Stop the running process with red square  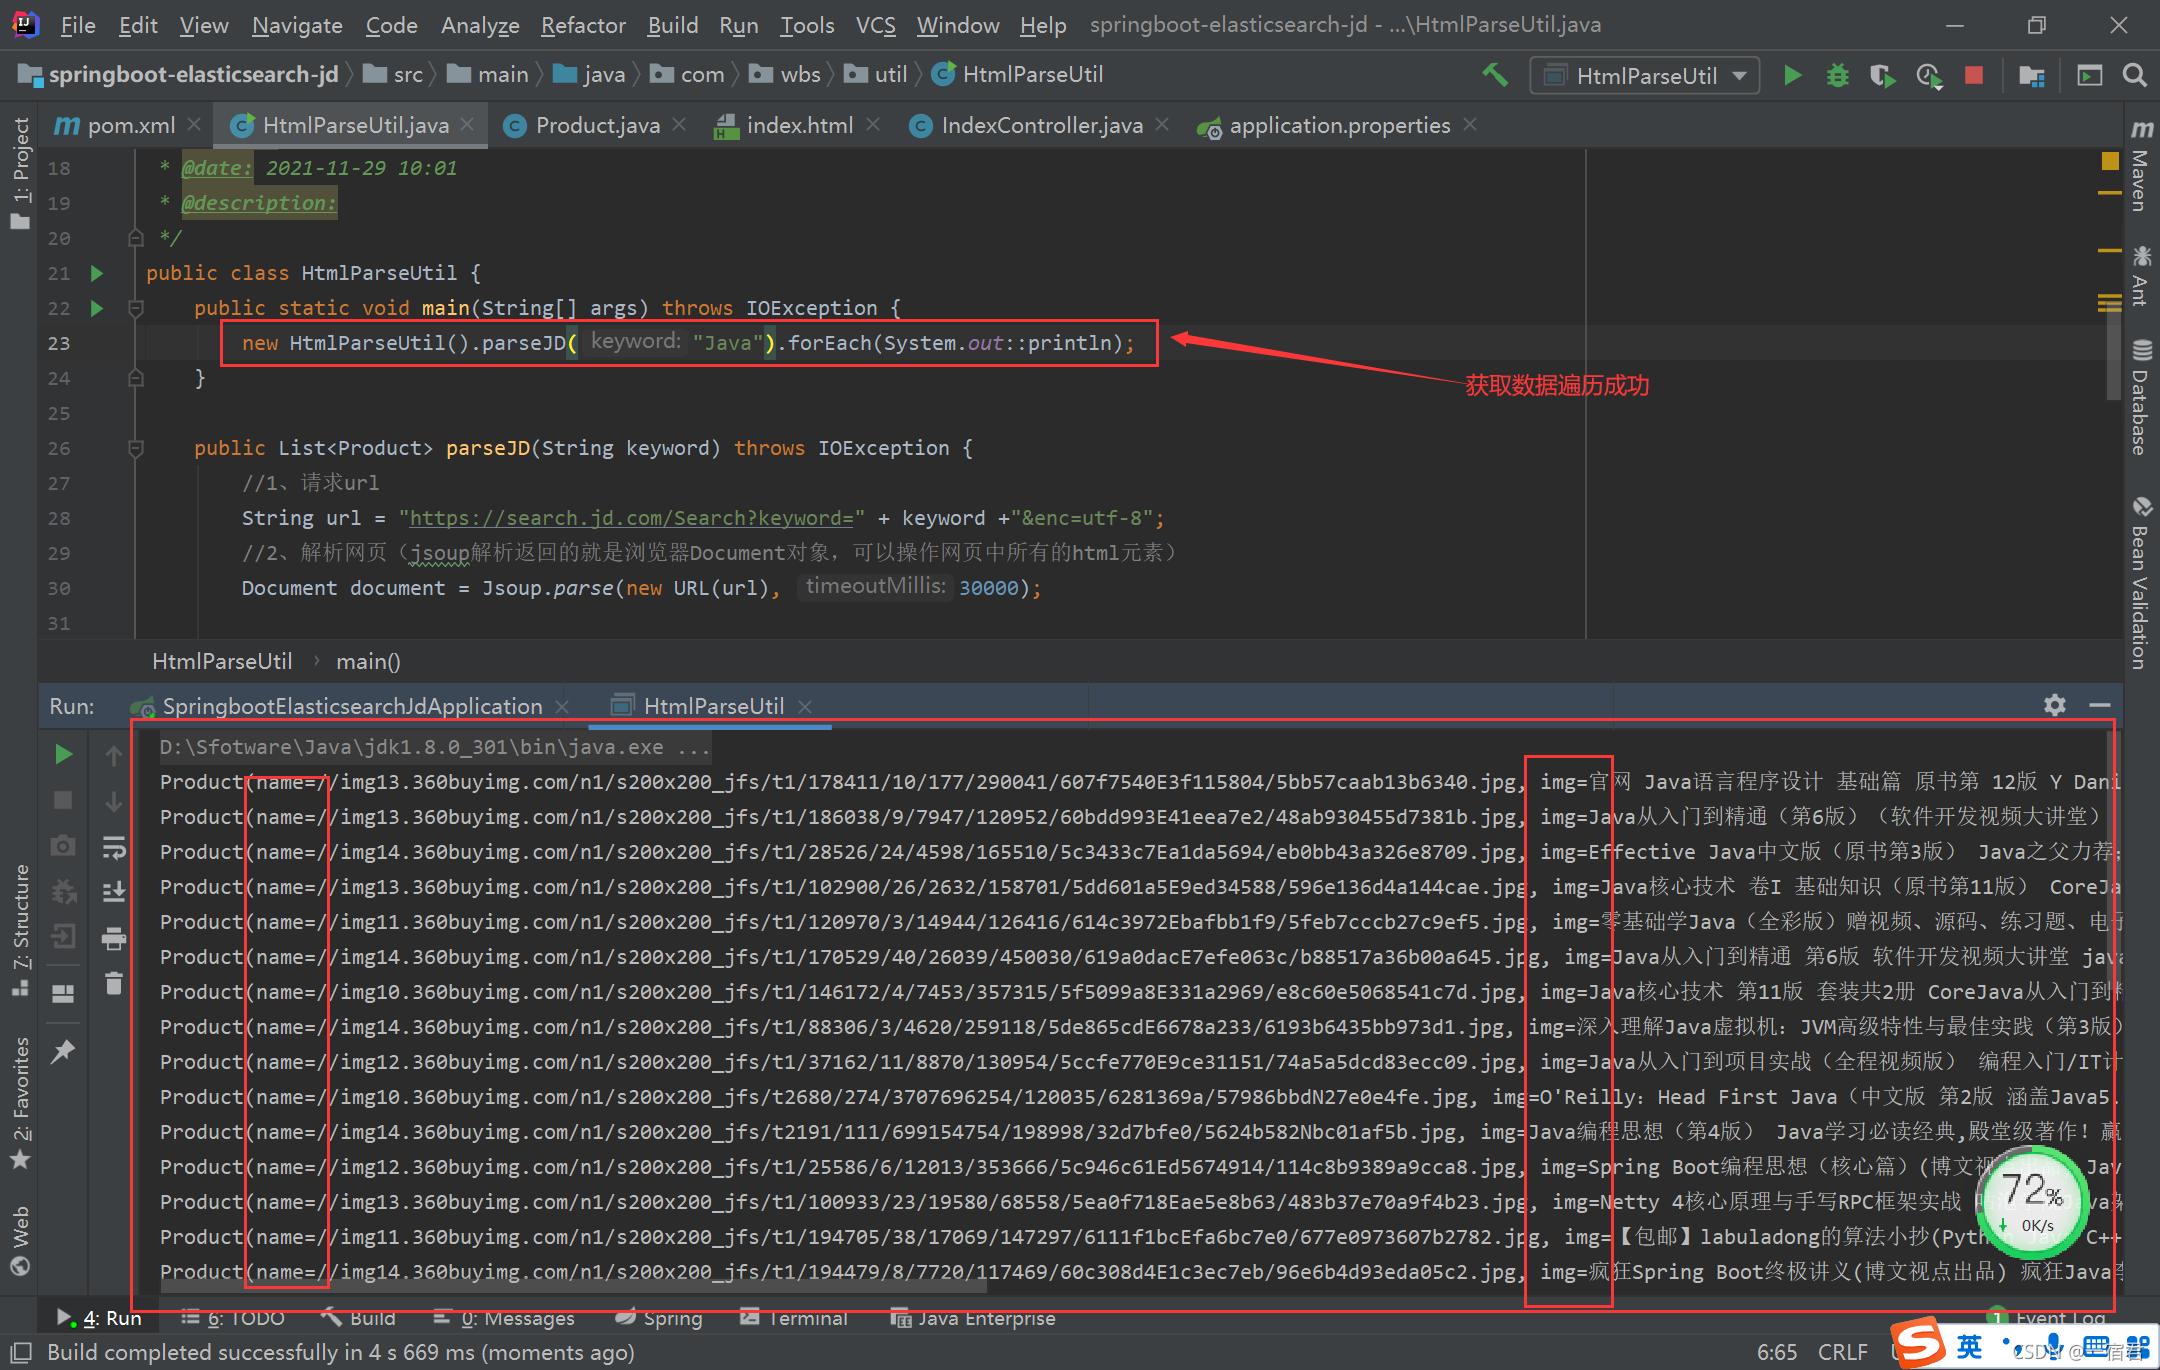pyautogui.click(x=1974, y=75)
